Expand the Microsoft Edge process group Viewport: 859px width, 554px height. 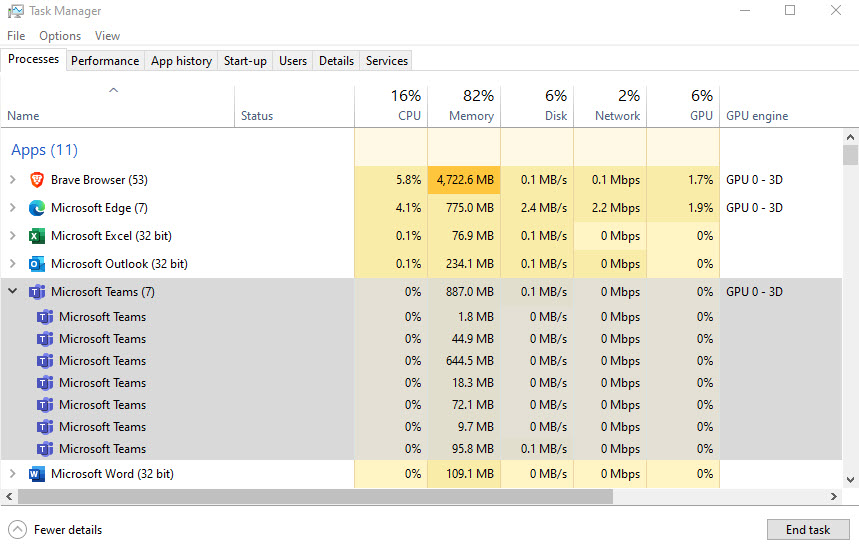point(13,208)
